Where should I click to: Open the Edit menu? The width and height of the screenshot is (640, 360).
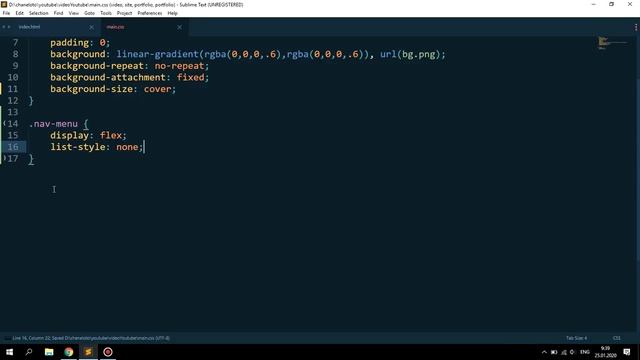click(x=20, y=13)
